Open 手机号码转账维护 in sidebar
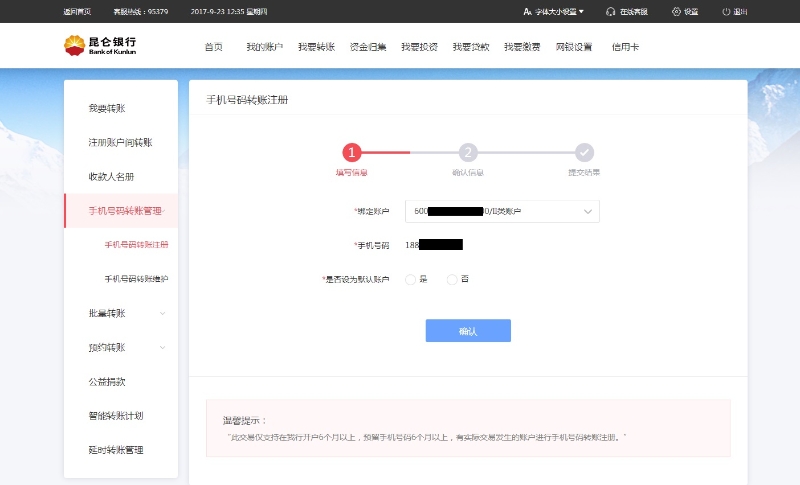This screenshot has width=800, height=485. pos(136,278)
